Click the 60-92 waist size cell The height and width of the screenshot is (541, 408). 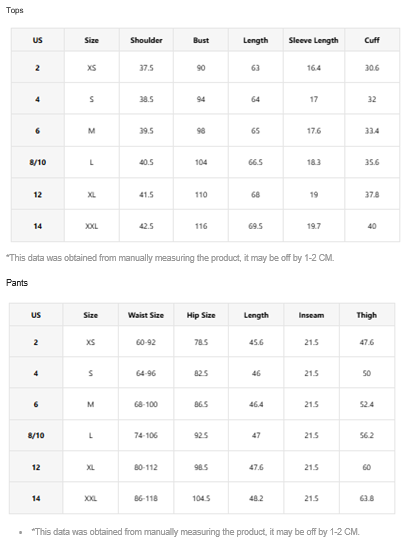point(146,342)
